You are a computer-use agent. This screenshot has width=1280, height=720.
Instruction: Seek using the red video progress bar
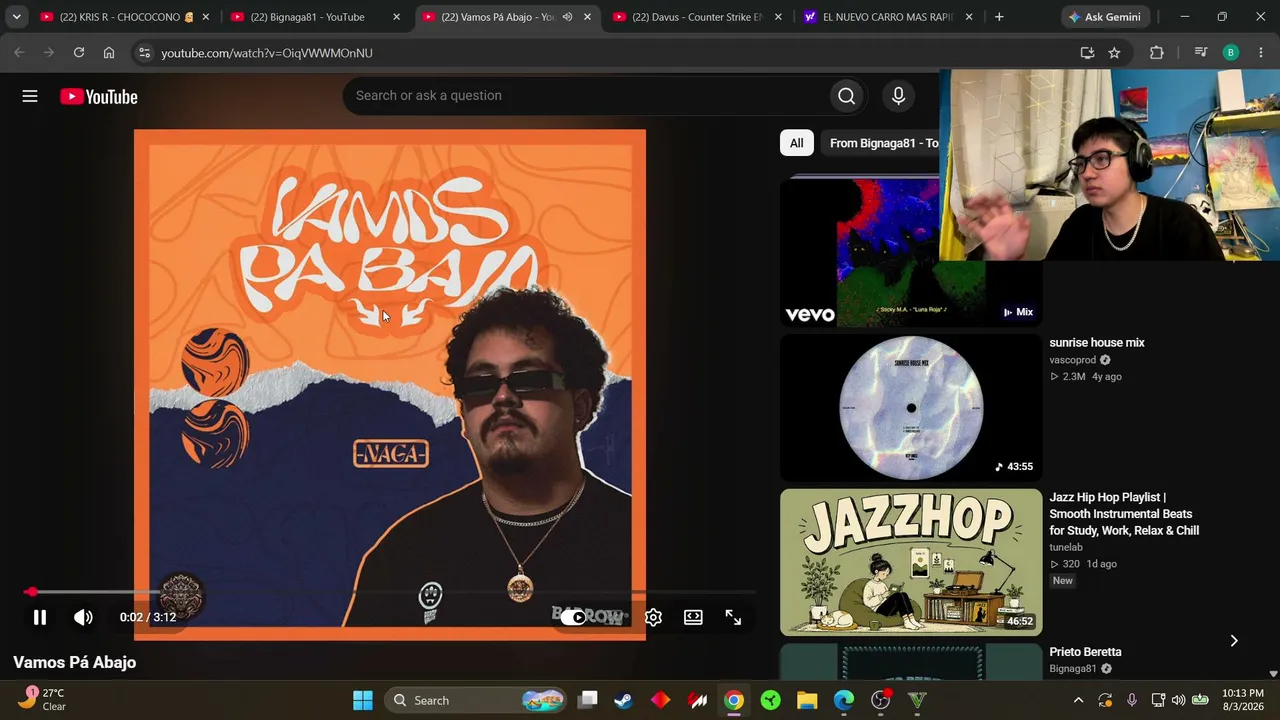point(390,592)
